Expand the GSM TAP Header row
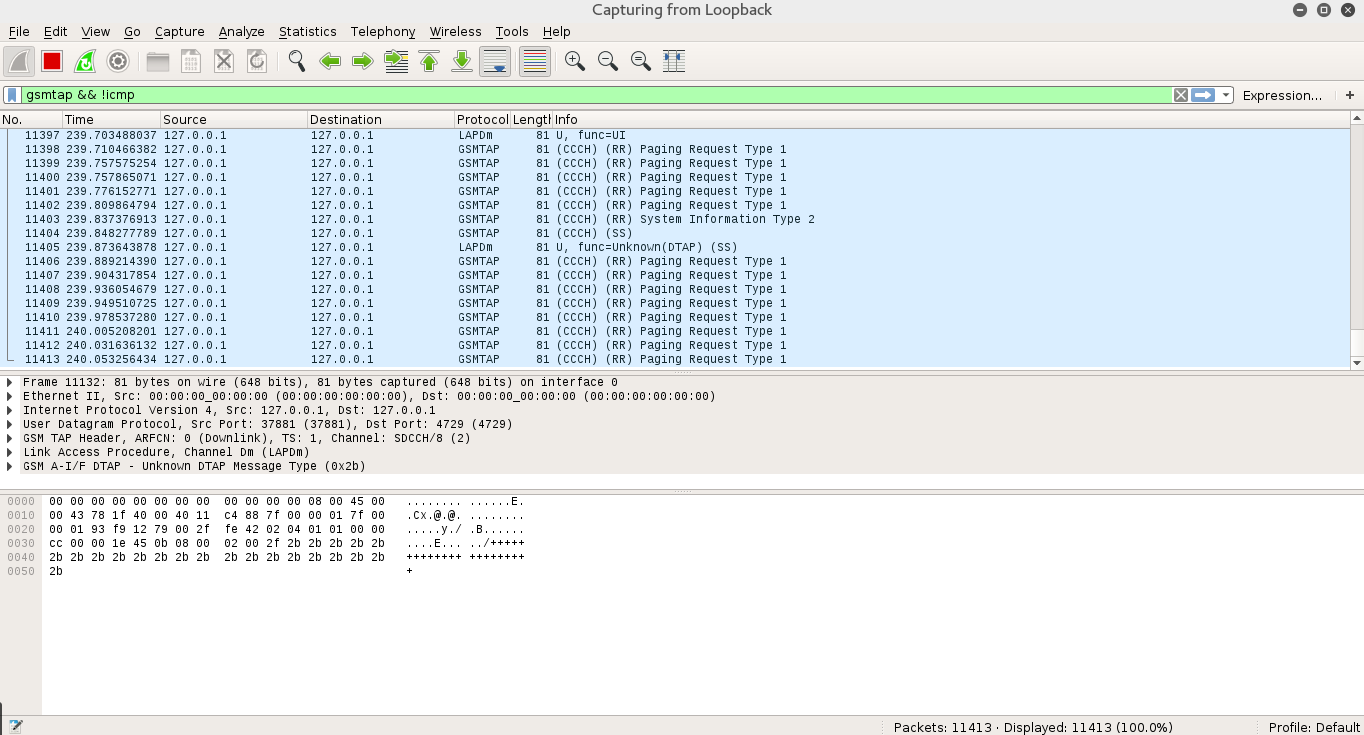This screenshot has height=735, width=1364. coord(10,438)
